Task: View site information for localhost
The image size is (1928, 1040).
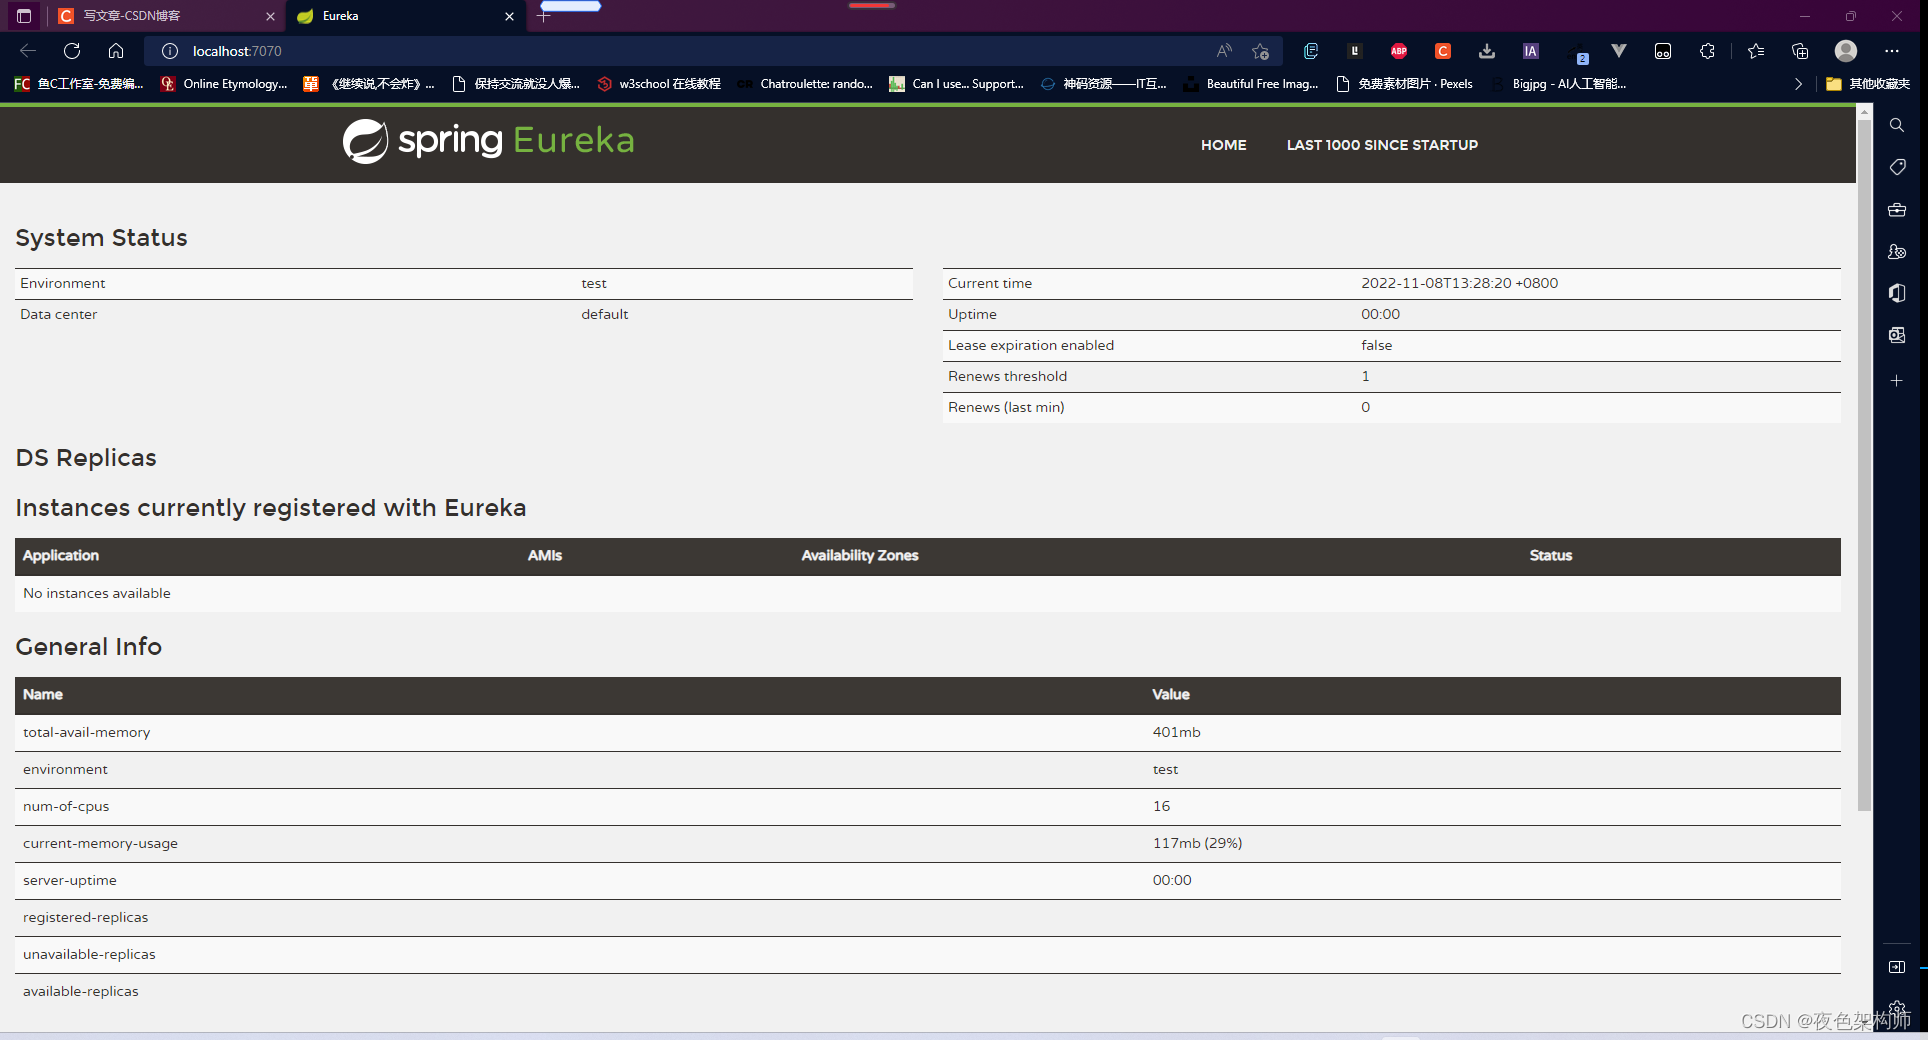Action: 170,51
